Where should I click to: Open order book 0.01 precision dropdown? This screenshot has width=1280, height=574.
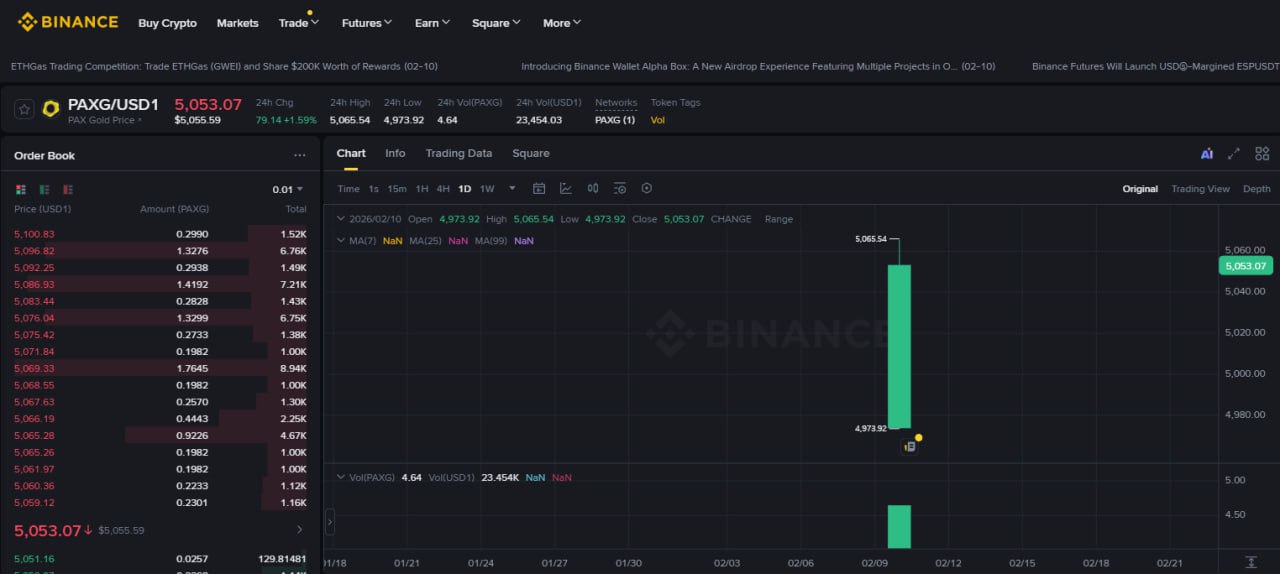pos(287,189)
